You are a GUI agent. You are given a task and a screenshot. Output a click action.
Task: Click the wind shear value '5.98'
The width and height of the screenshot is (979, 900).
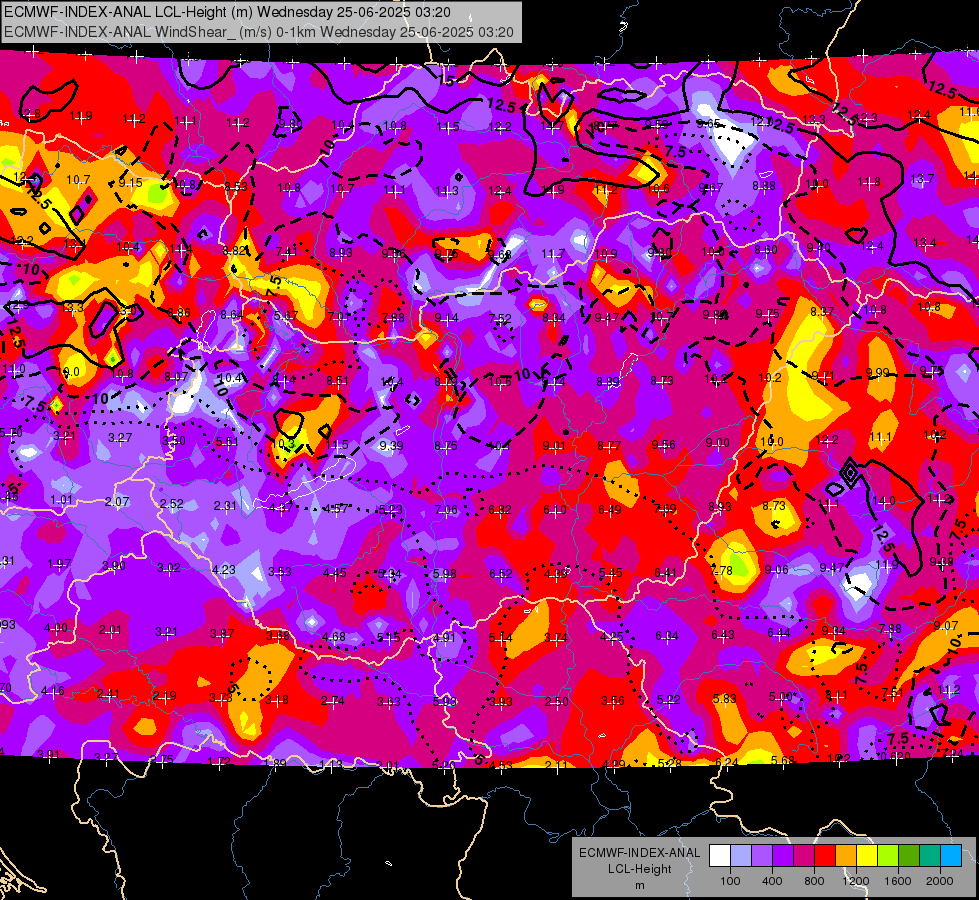tap(445, 573)
